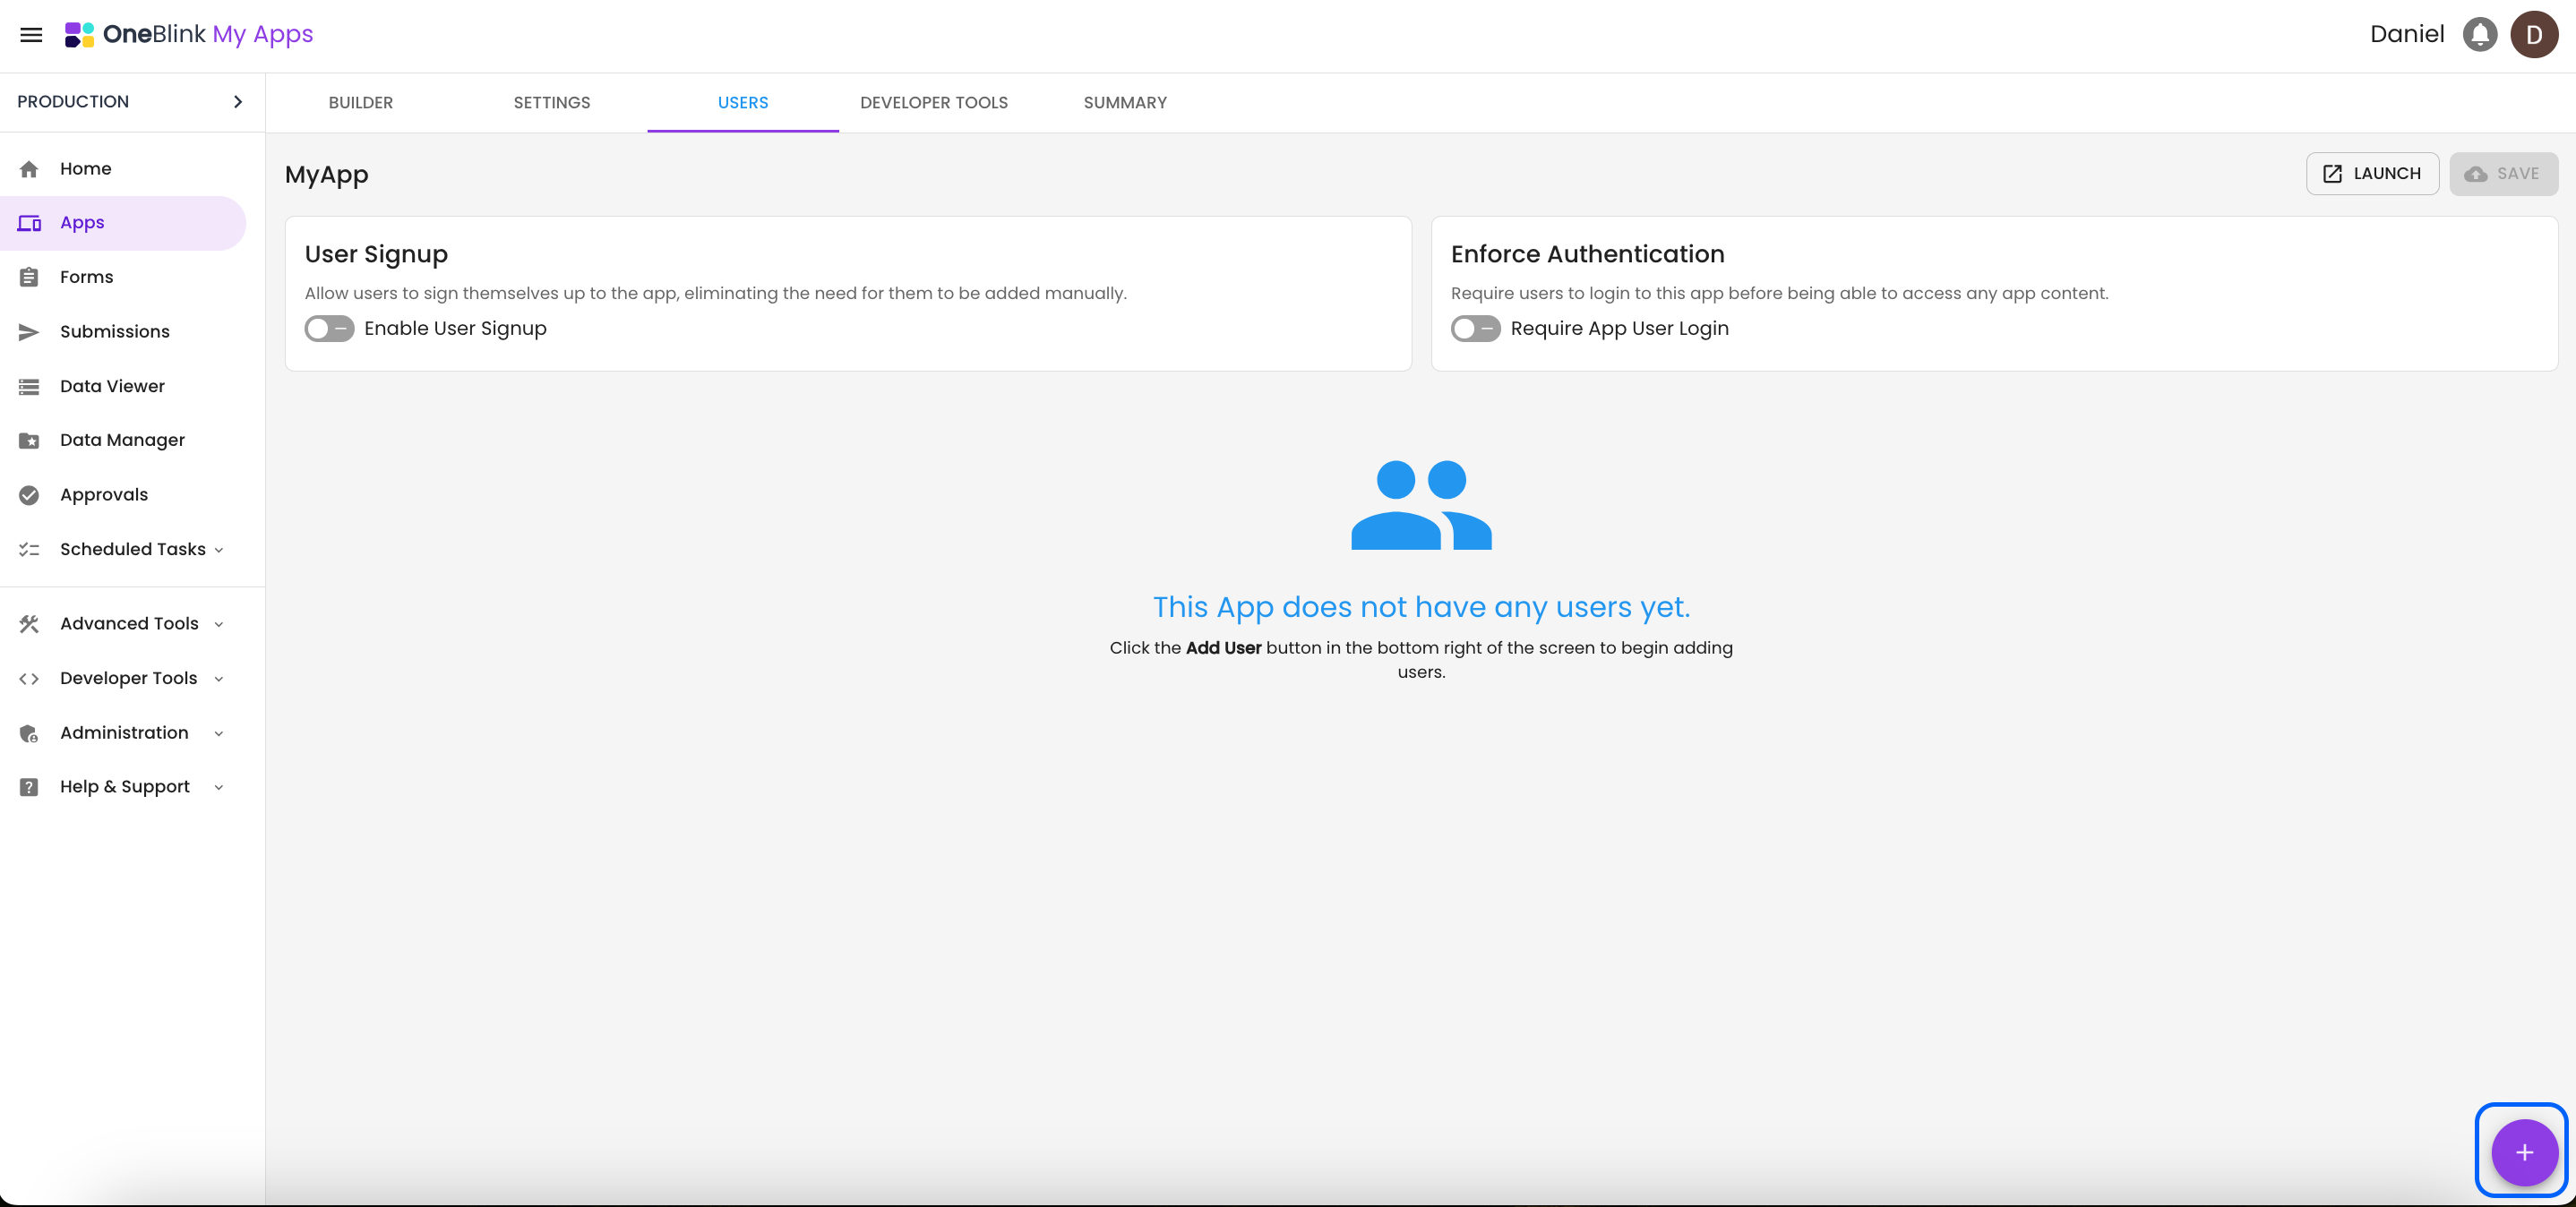Click the Home house icon
Viewport: 2576px width, 1207px height.
(29, 169)
